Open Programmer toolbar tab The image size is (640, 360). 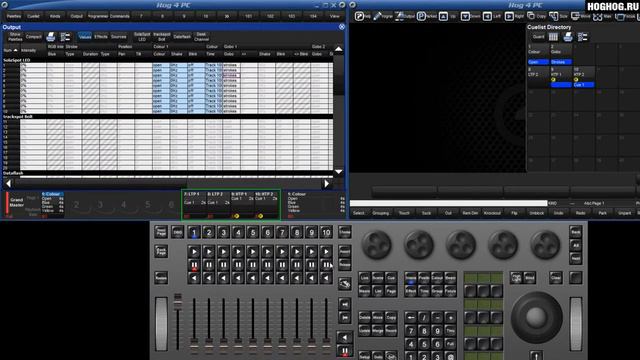click(x=98, y=16)
